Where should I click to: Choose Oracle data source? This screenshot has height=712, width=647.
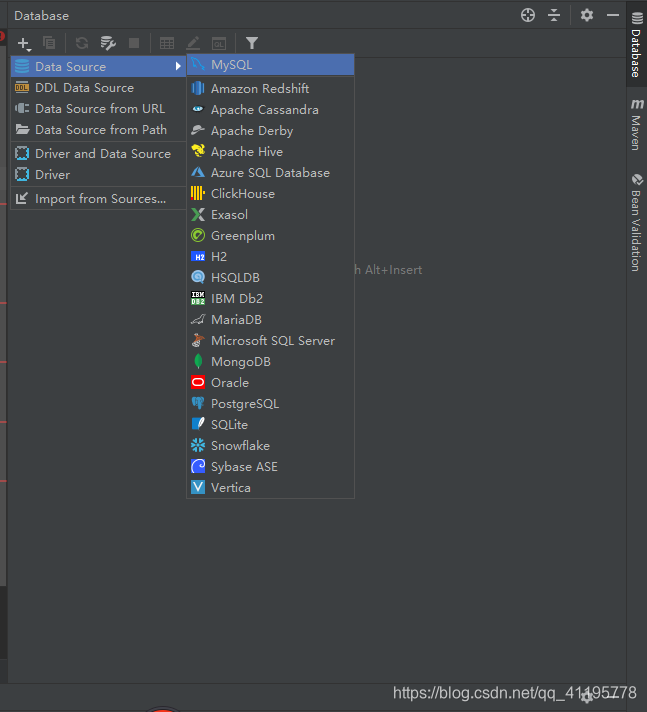pyautogui.click(x=271, y=382)
